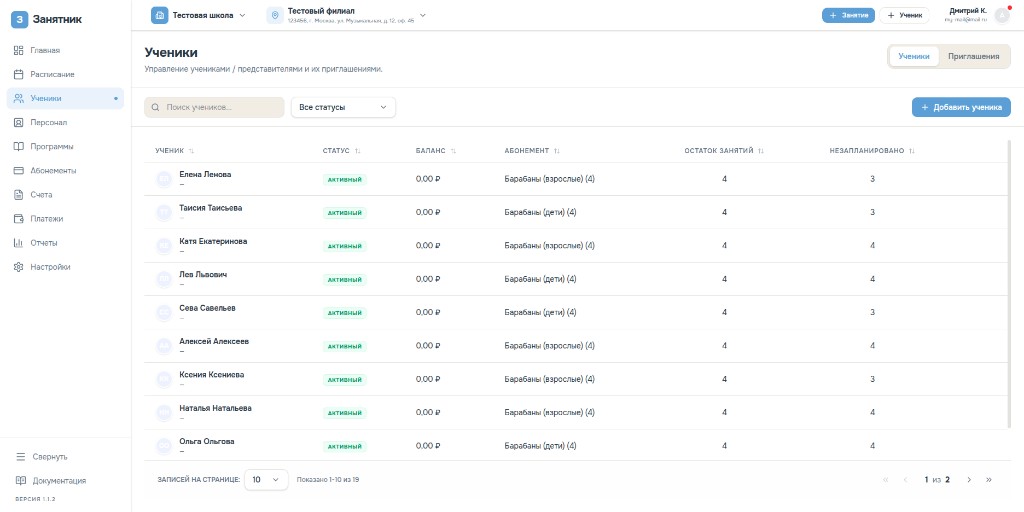Open the Документация link
The width and height of the screenshot is (1024, 512).
click(x=65, y=481)
